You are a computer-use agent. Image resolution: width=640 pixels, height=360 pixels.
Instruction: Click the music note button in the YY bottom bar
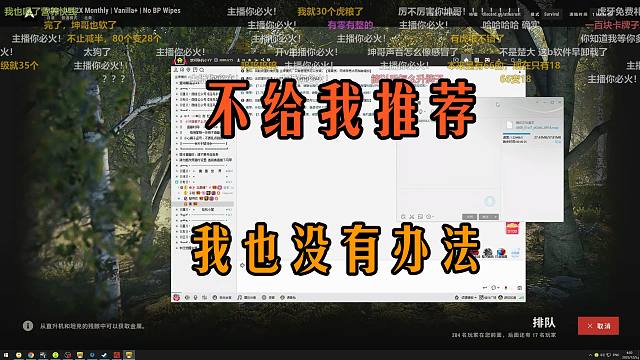(x=247, y=298)
